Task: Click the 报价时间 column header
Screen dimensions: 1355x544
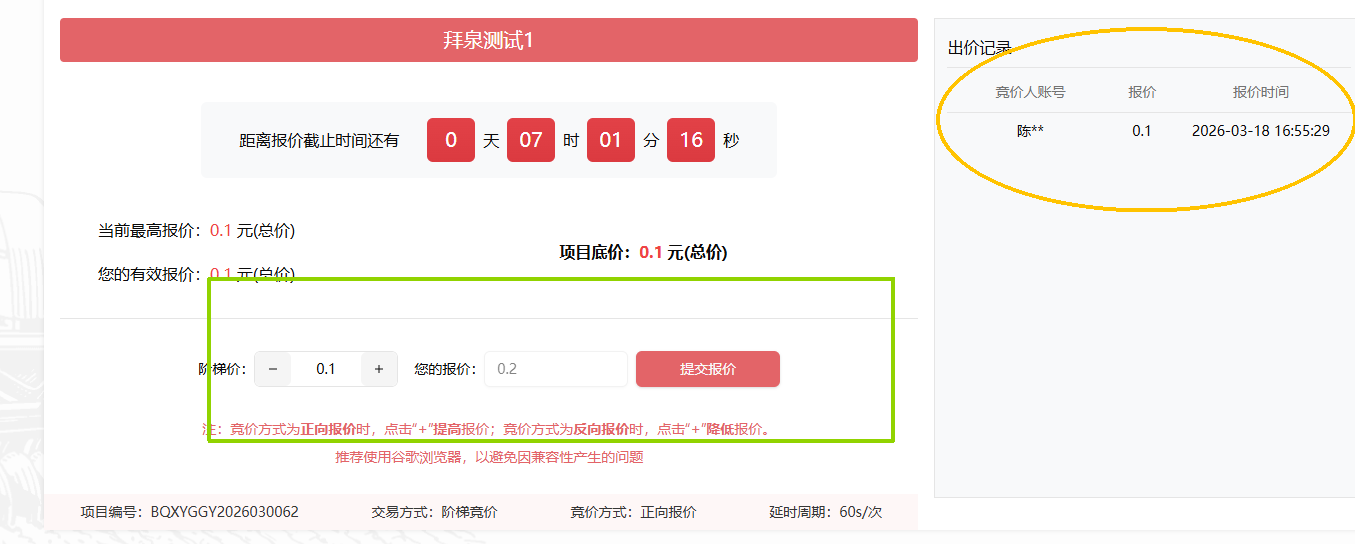Action: point(1260,92)
